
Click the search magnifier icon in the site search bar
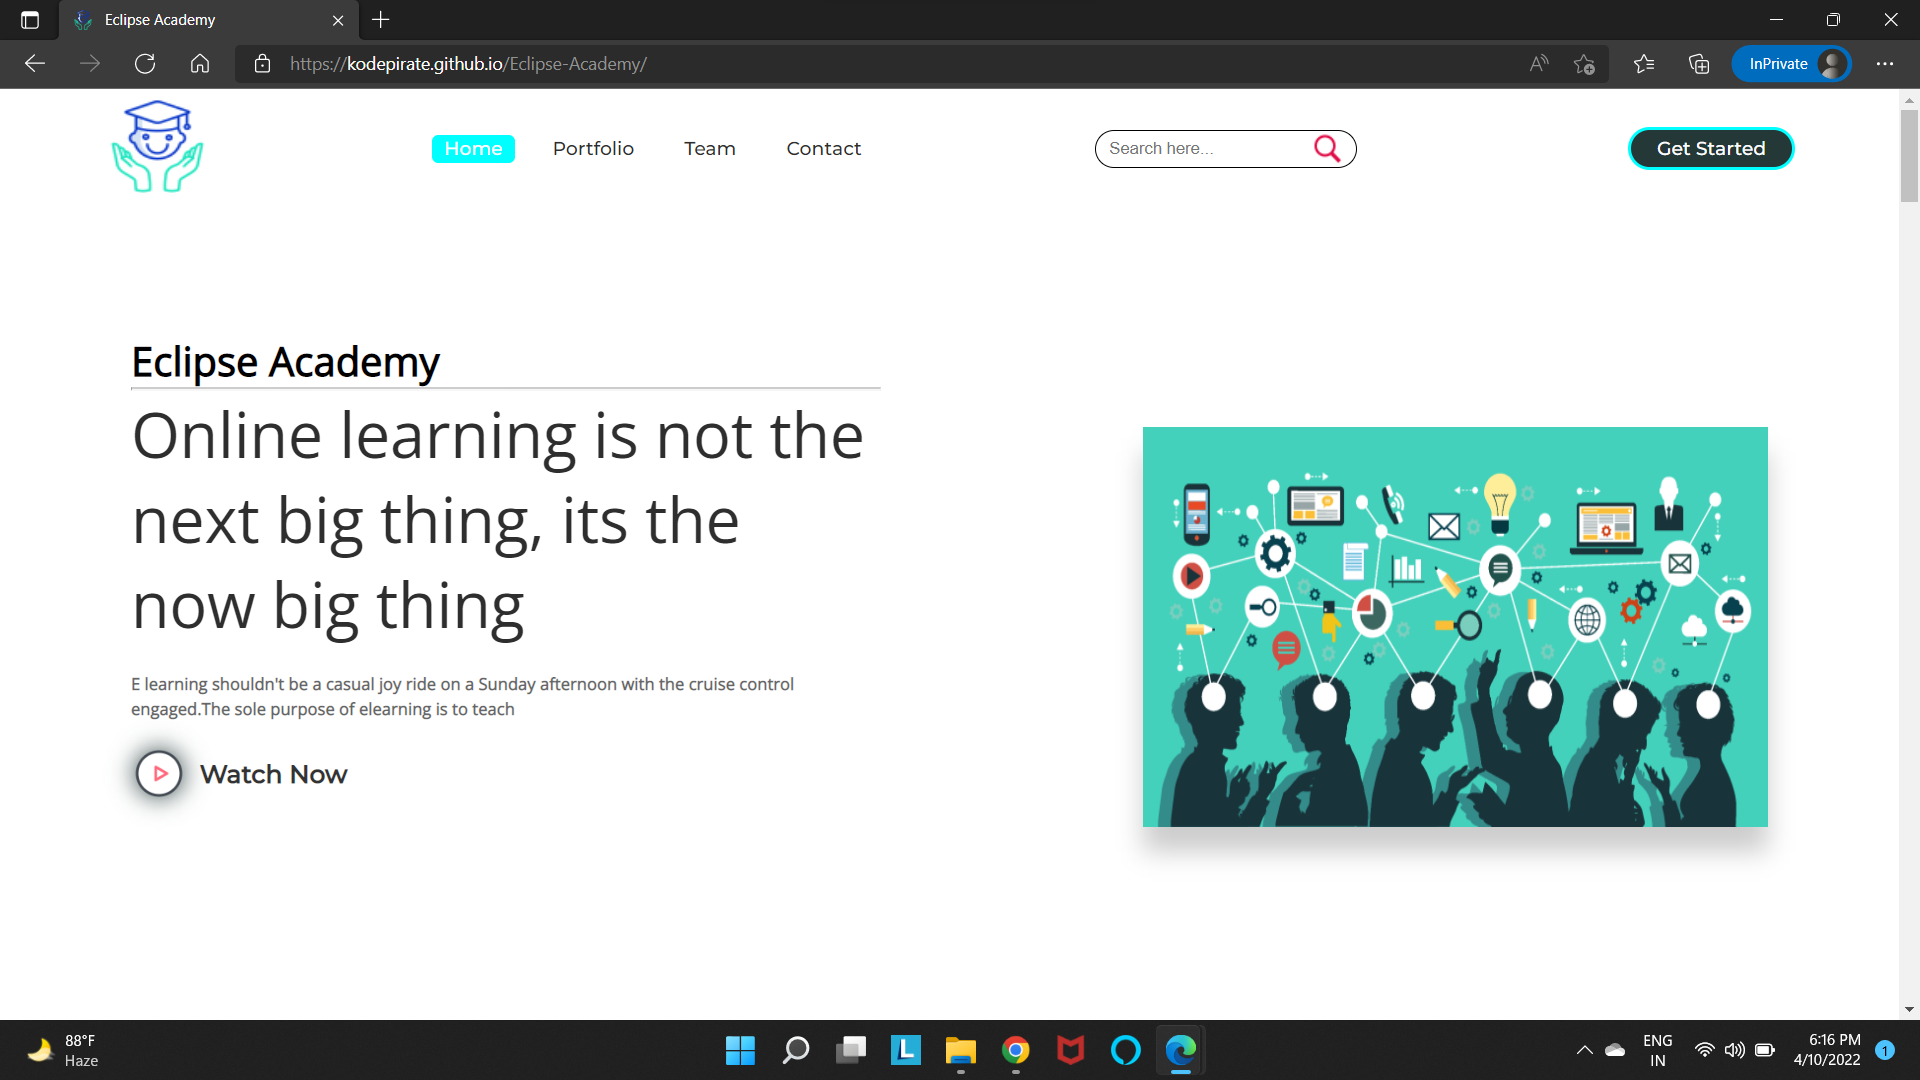[1327, 148]
